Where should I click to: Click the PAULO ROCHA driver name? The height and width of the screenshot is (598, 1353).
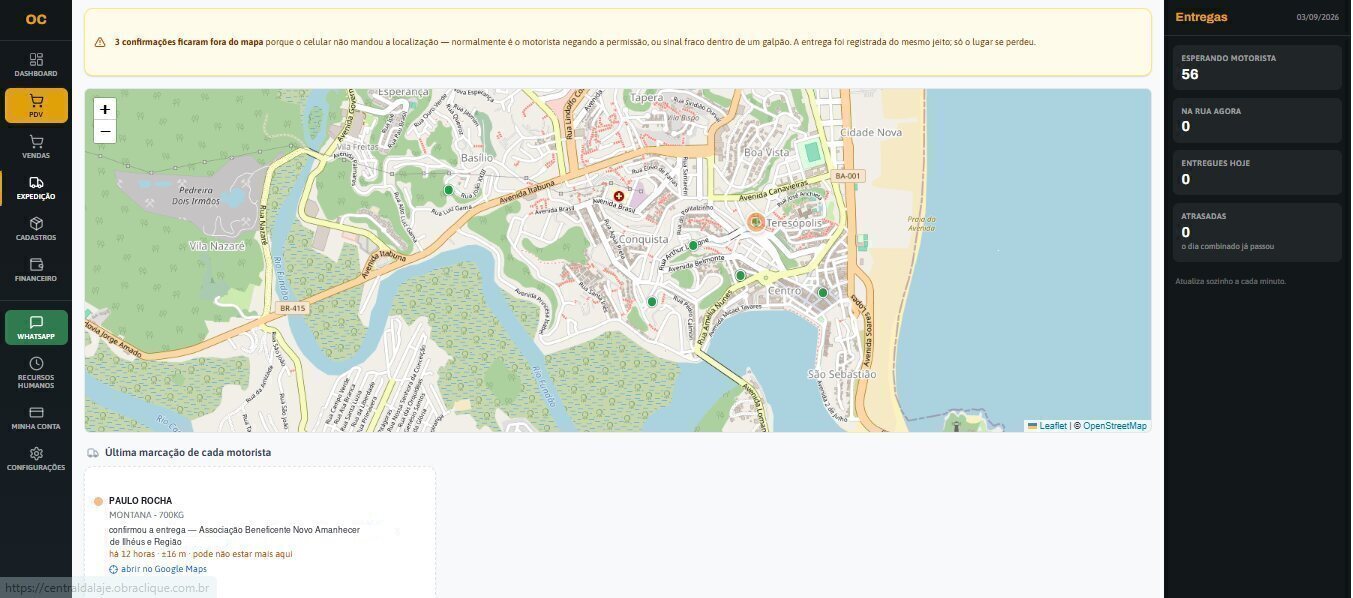pyautogui.click(x=140, y=501)
